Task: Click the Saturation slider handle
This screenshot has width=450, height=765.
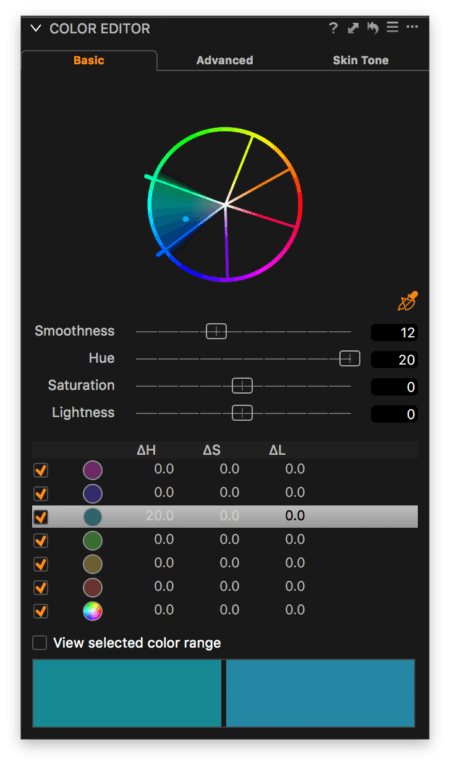Action: point(242,386)
